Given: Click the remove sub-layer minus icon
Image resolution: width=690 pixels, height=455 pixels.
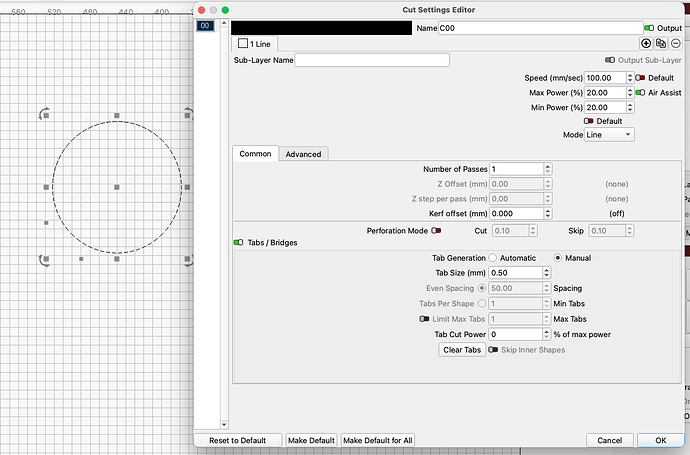Looking at the screenshot, I should click(x=674, y=44).
